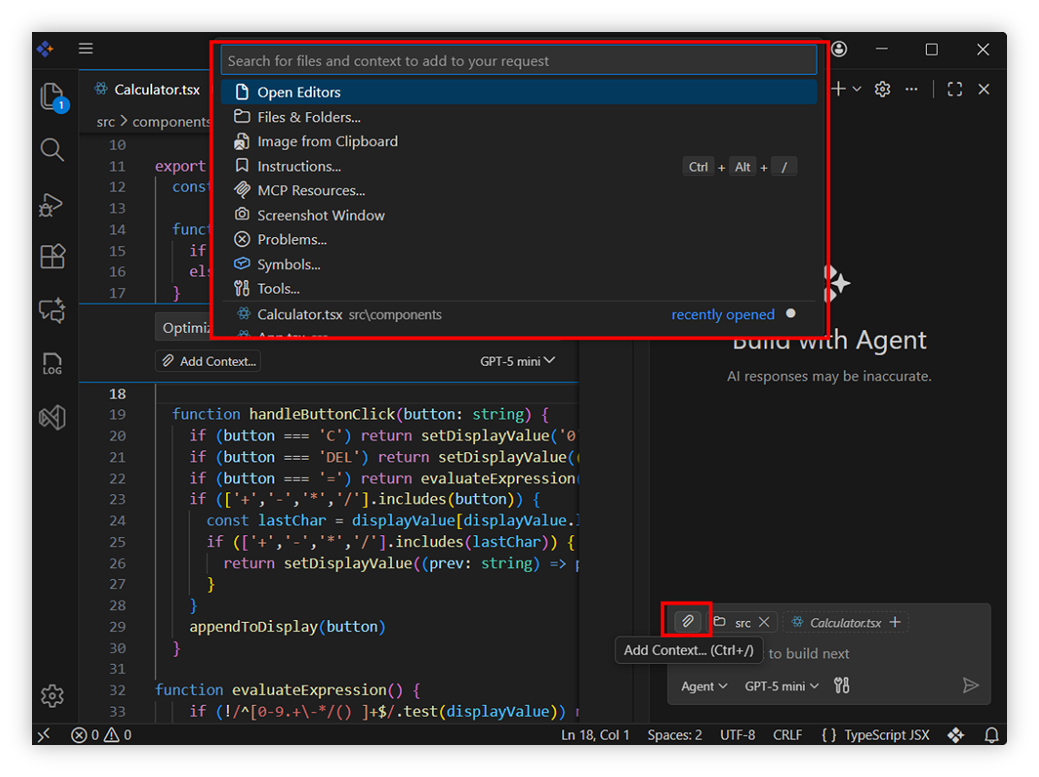Open Manage settings gear in activity bar
Image resolution: width=1039 pixels, height=777 pixels.
[x=52, y=696]
